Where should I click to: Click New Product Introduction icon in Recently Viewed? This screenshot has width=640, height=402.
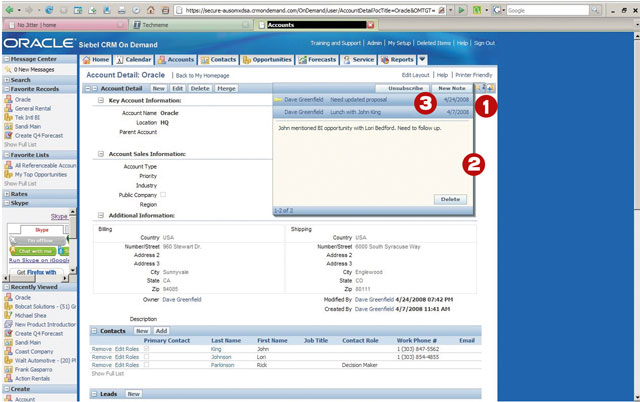[x=8, y=324]
